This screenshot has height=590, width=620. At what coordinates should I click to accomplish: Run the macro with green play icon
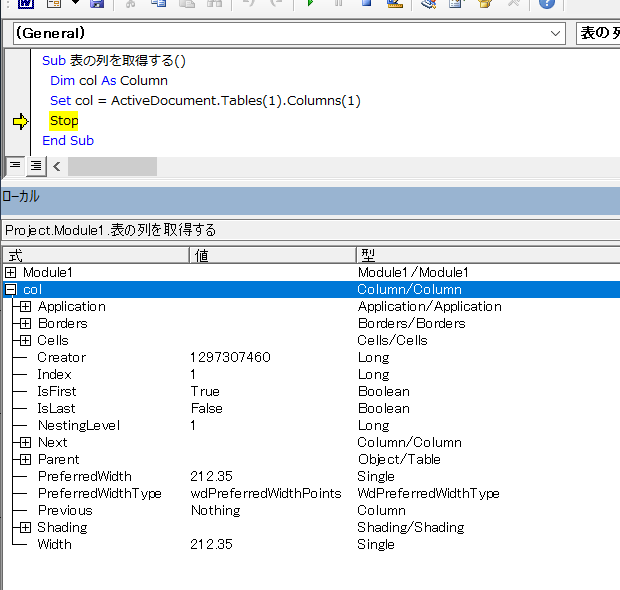pyautogui.click(x=310, y=3)
